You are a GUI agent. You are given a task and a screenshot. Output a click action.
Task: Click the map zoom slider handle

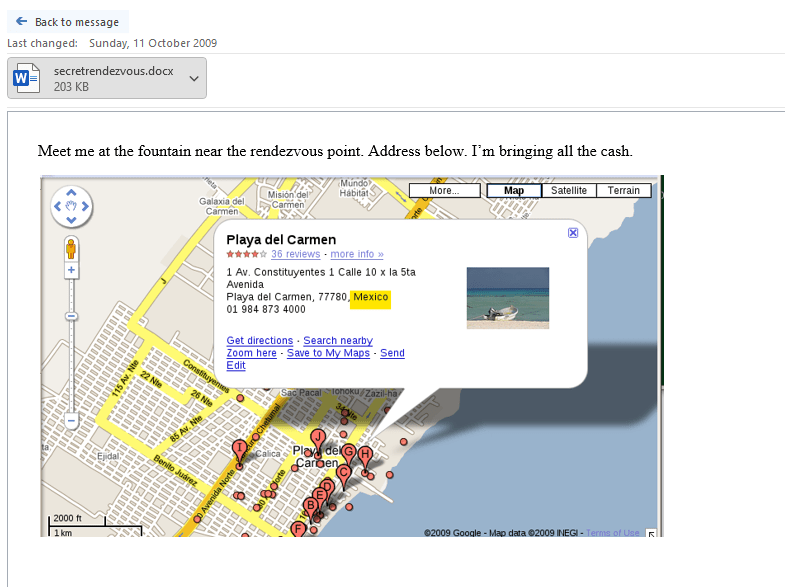pos(72,316)
